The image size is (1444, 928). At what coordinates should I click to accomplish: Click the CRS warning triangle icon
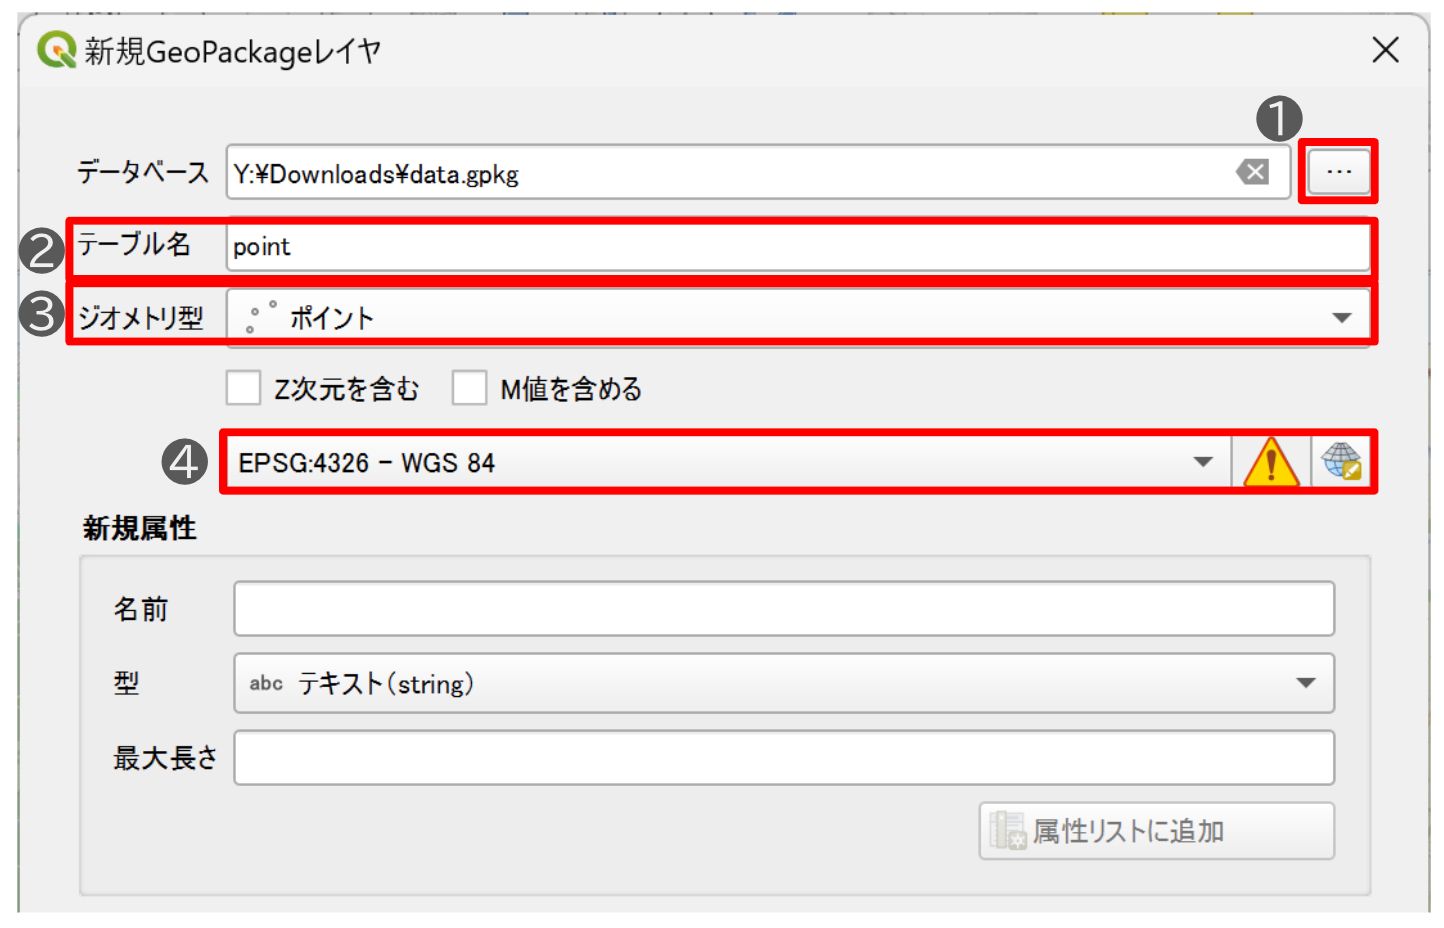1270,462
